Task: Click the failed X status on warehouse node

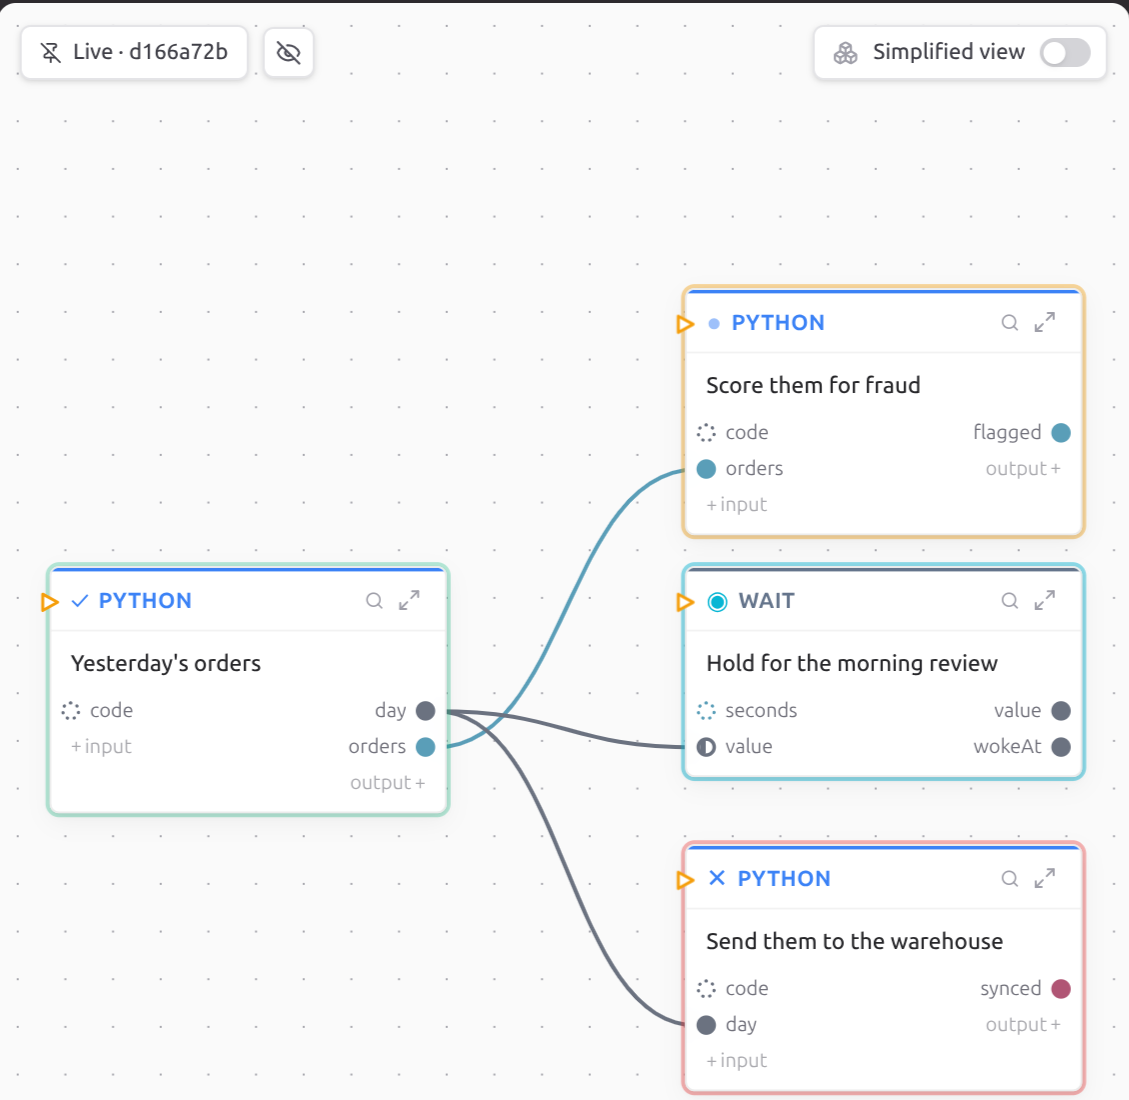Action: tap(716, 878)
